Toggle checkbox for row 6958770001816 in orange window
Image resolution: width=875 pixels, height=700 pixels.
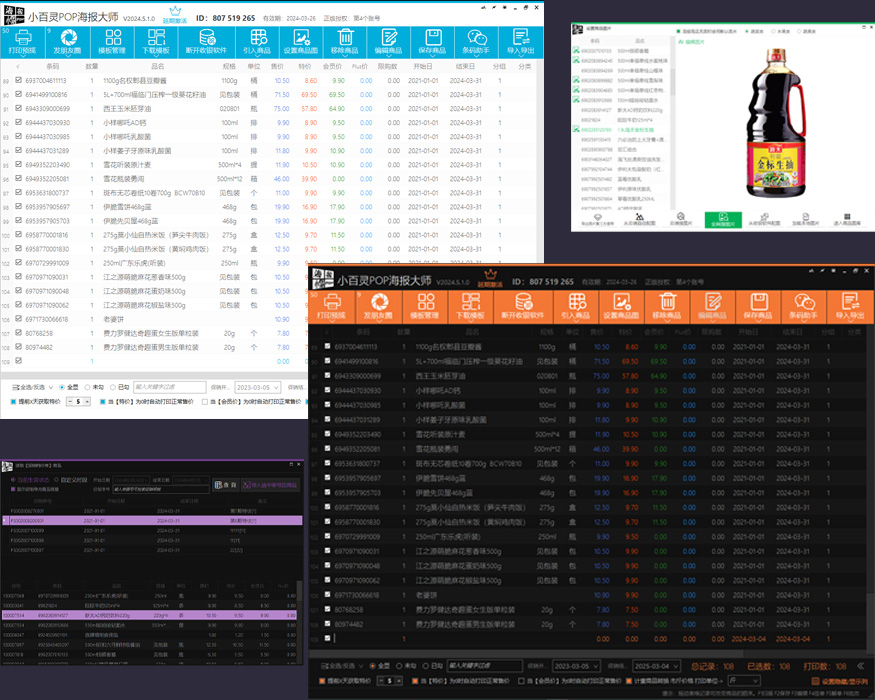(x=328, y=507)
